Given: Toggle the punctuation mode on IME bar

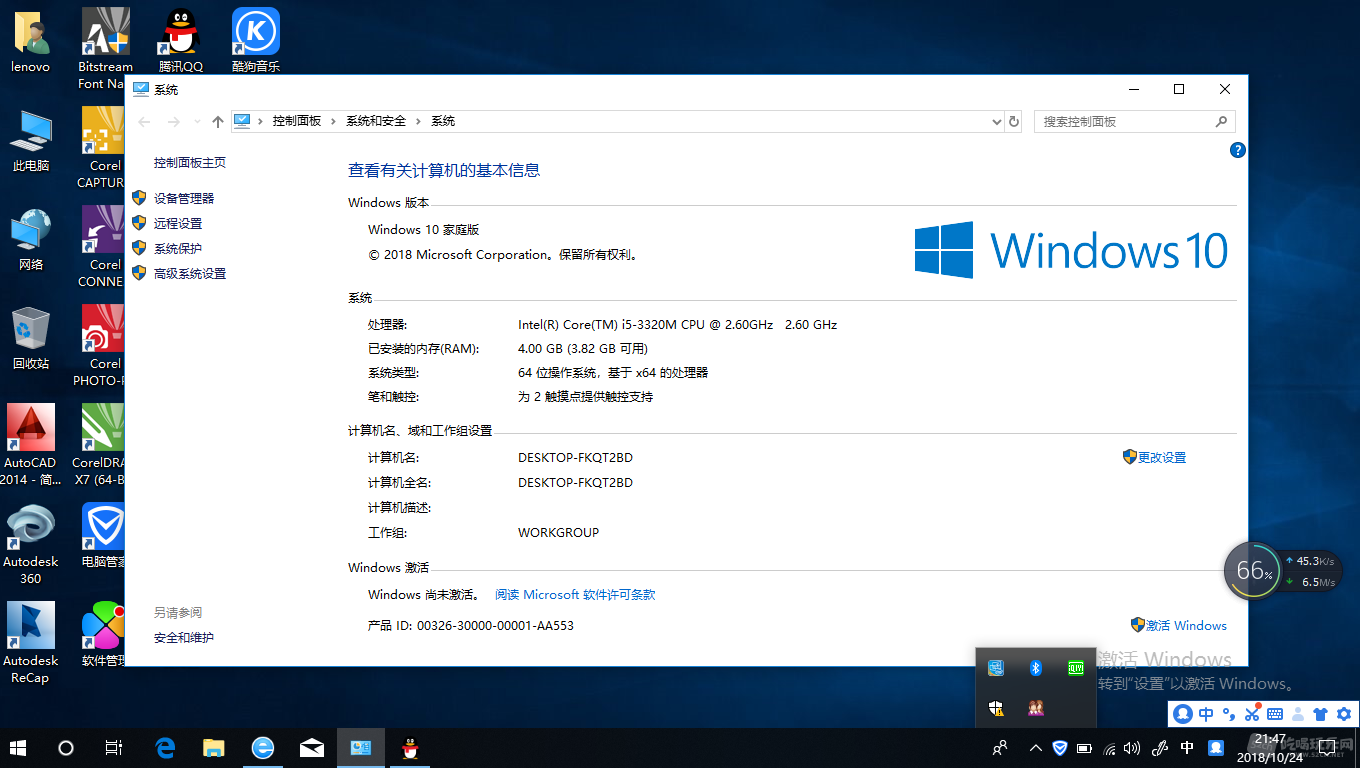Looking at the screenshot, I should (x=1228, y=714).
